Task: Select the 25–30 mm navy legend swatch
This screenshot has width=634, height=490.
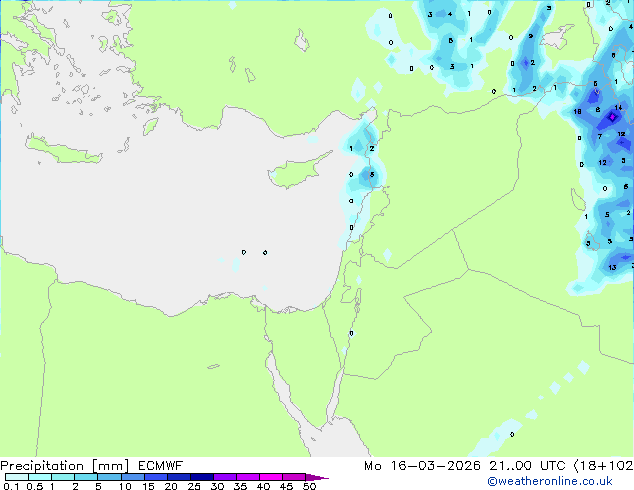Action: (x=202, y=477)
